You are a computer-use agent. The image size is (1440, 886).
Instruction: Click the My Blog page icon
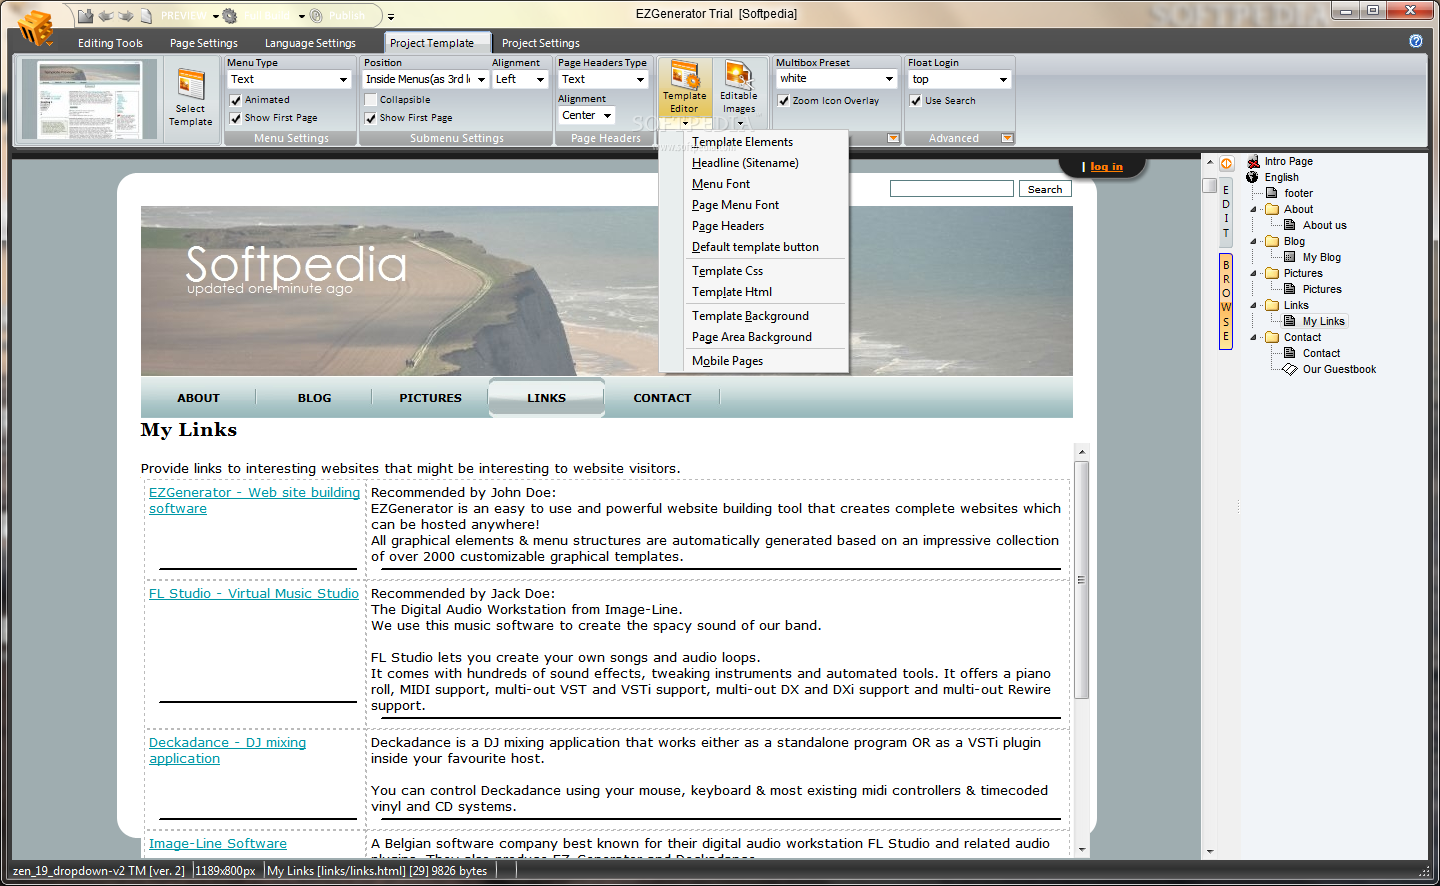(x=1290, y=257)
